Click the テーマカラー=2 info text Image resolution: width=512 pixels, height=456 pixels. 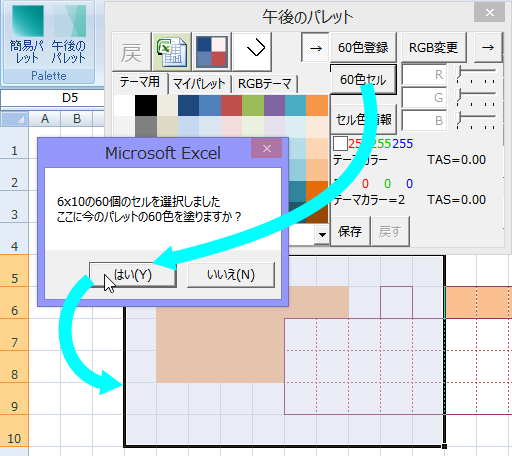[x=369, y=200]
